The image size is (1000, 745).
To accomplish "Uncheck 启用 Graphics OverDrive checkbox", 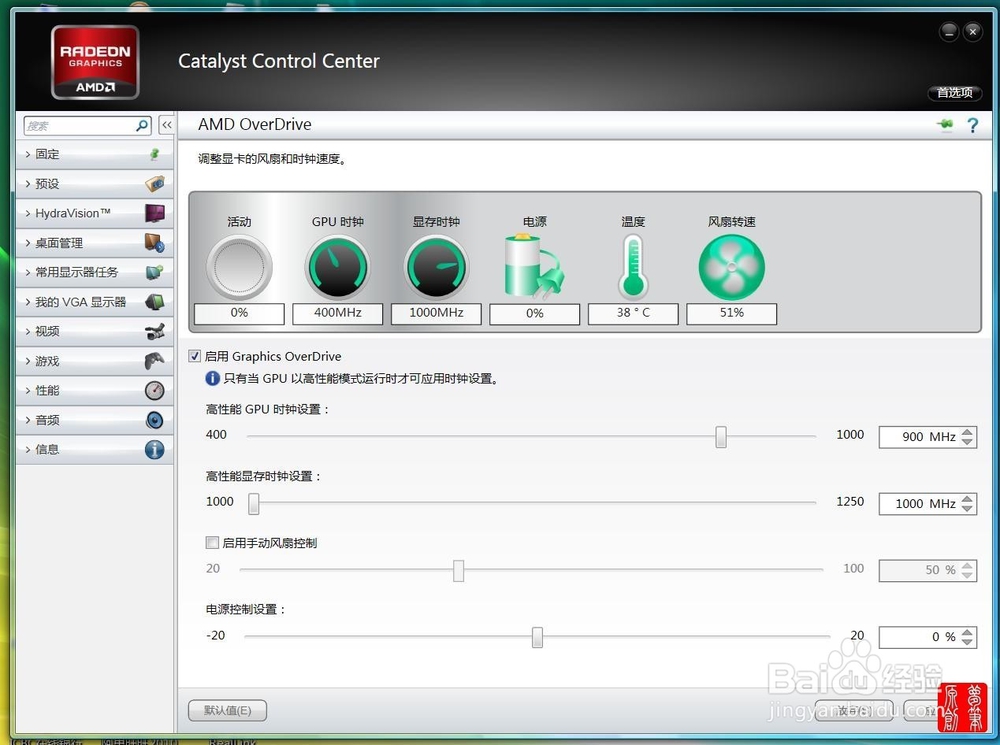I will (195, 356).
